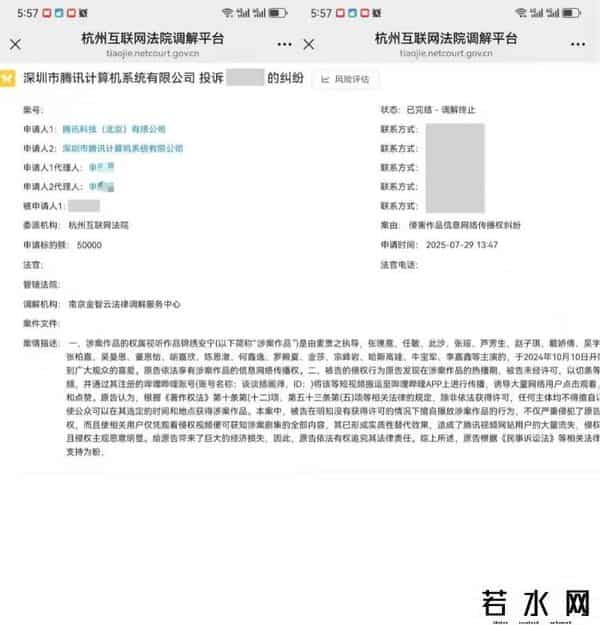Screen dimensions: 600x625
Task: Open 申请人1 腾讯科技（北京）有限公司 link
Action: coord(114,129)
